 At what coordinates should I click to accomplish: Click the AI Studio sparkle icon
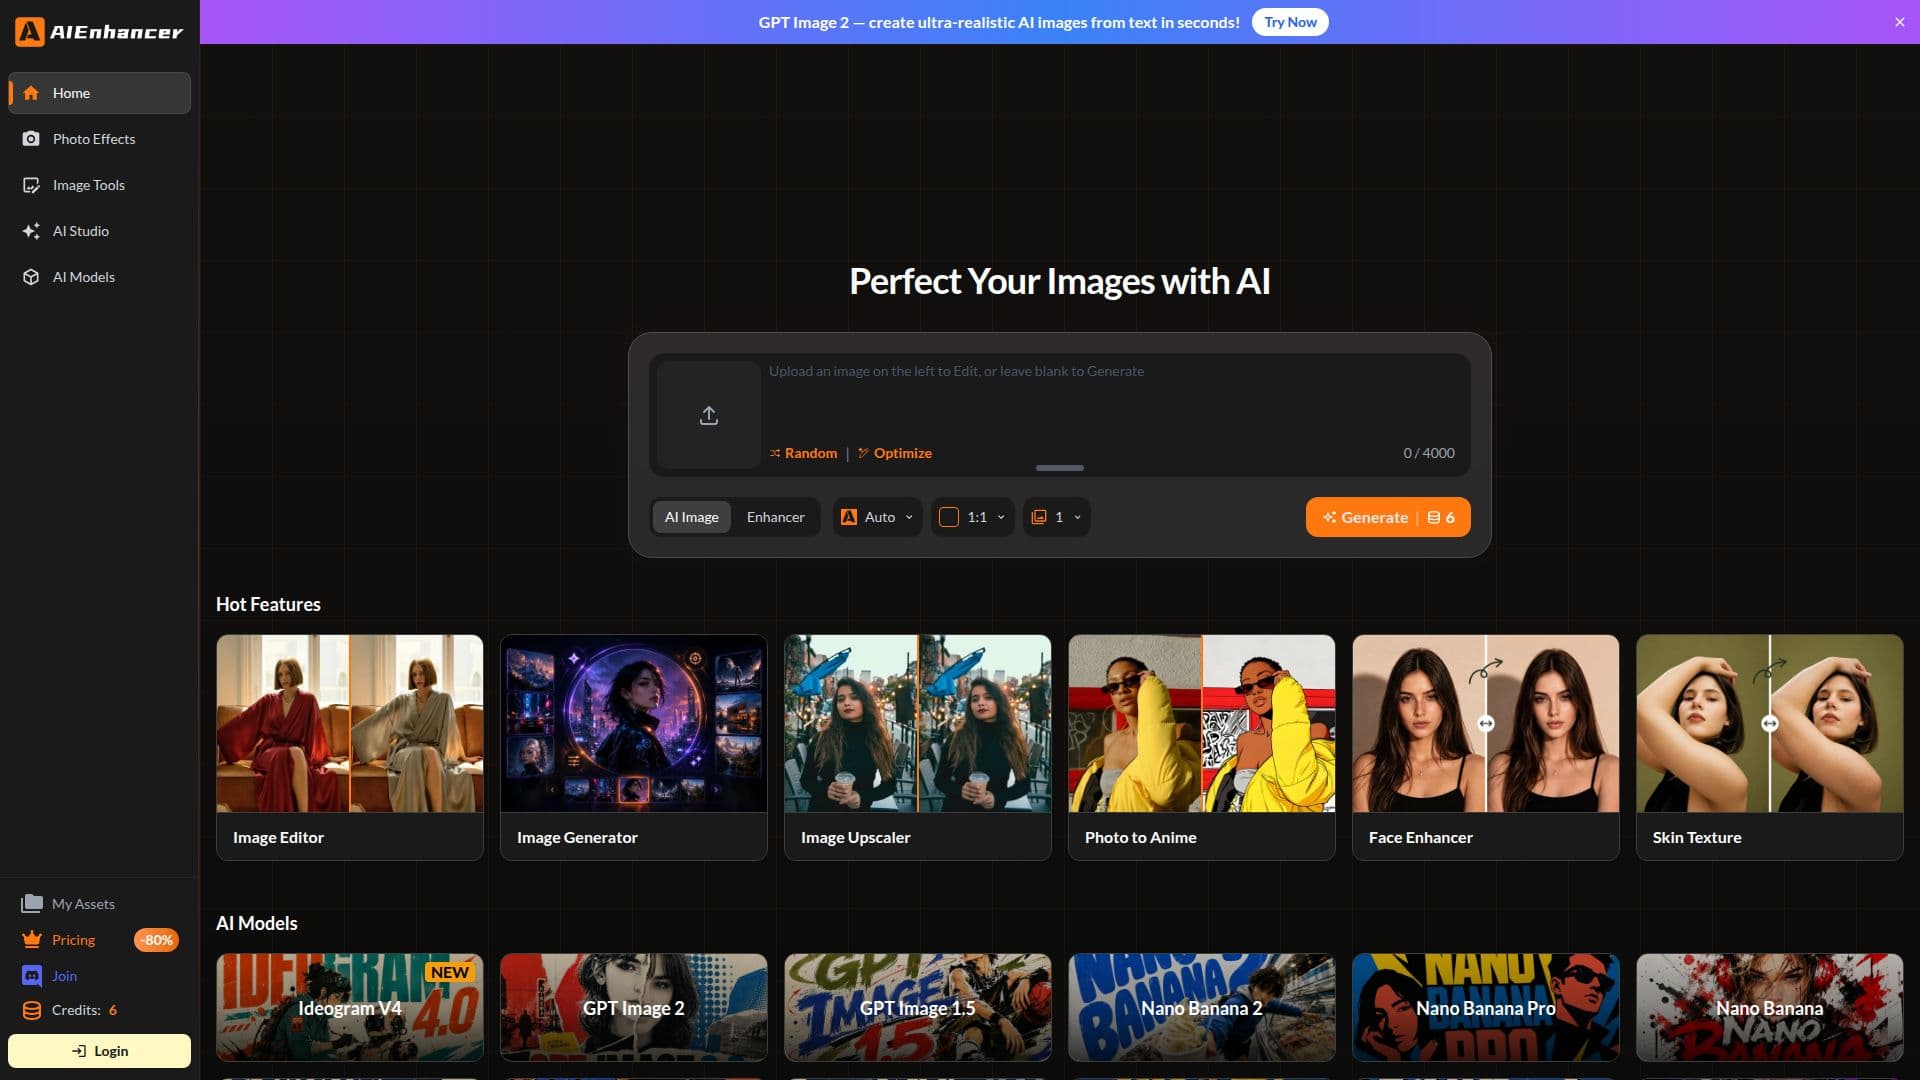coord(31,231)
